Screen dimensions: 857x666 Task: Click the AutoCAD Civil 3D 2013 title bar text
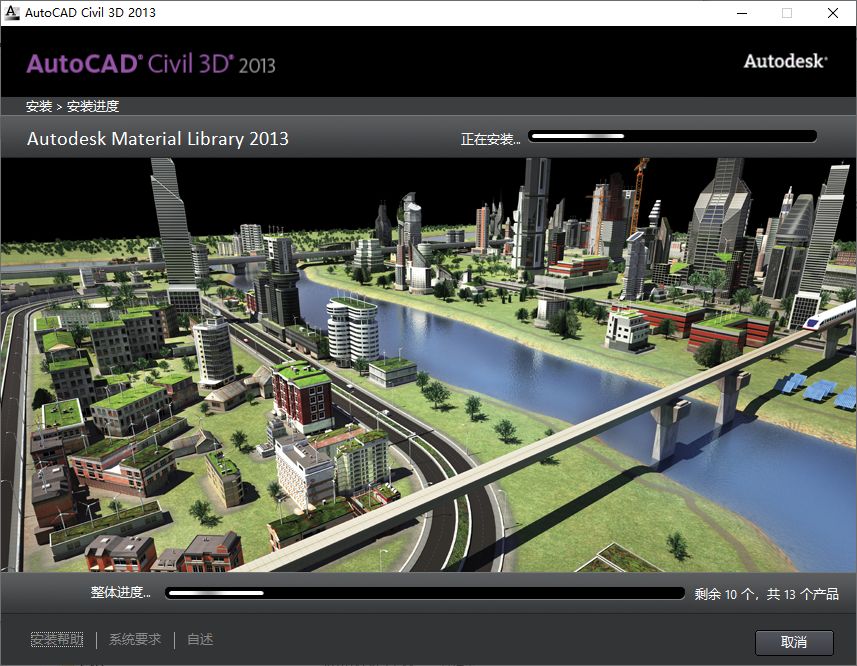point(89,13)
